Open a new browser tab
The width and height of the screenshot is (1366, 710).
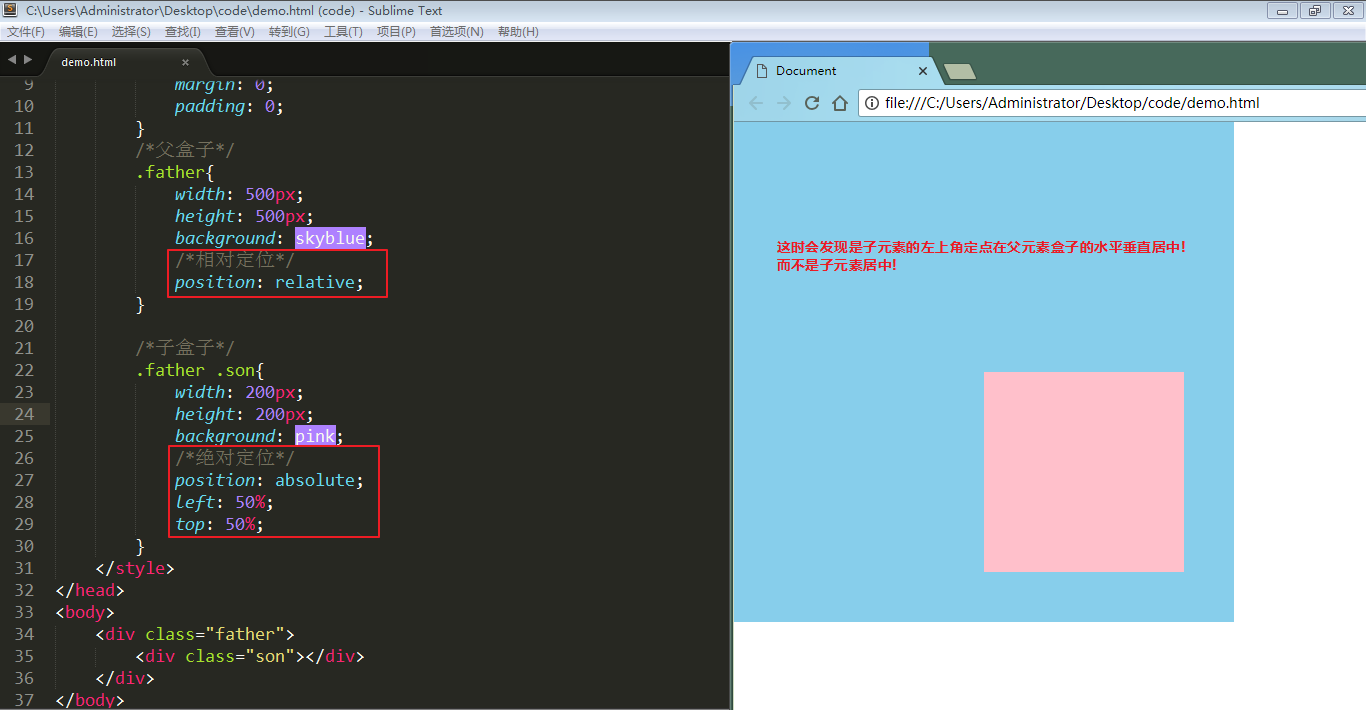click(x=959, y=71)
